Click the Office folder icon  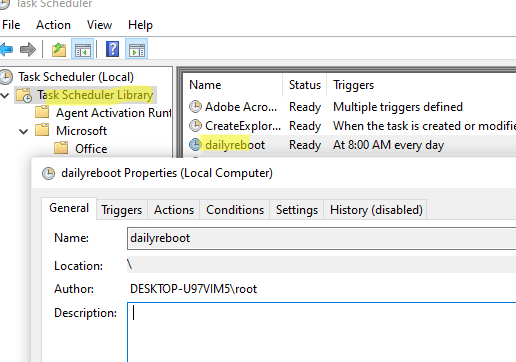(61, 148)
